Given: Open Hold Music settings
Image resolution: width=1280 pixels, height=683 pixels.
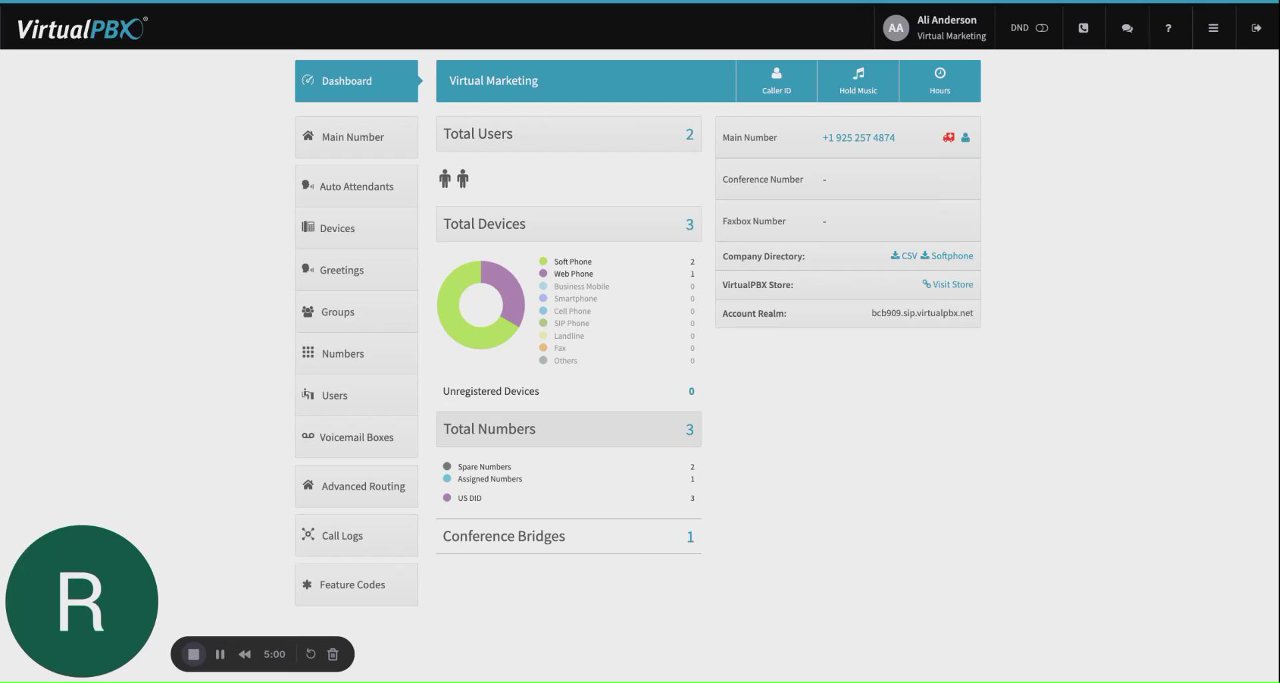Looking at the screenshot, I should coord(858,81).
